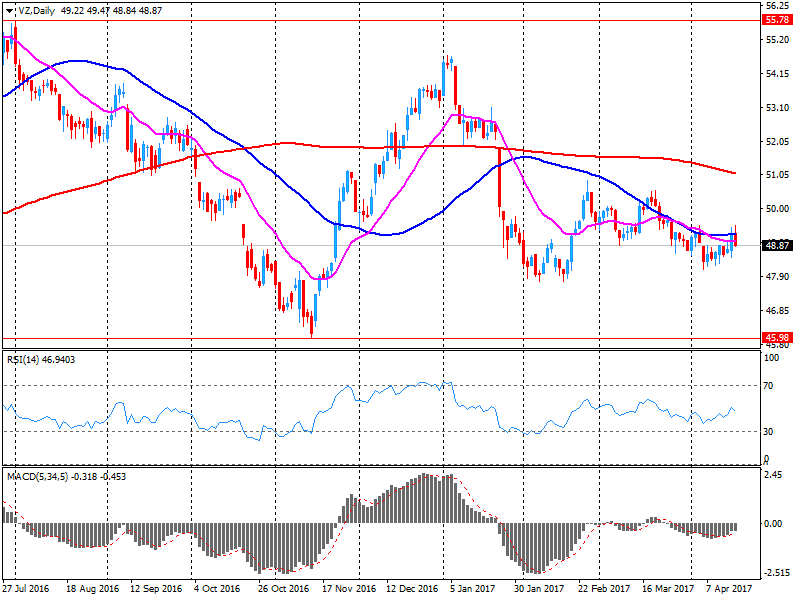The width and height of the screenshot is (800, 600).
Task: Click the 53.10 price axis label
Action: pos(777,107)
